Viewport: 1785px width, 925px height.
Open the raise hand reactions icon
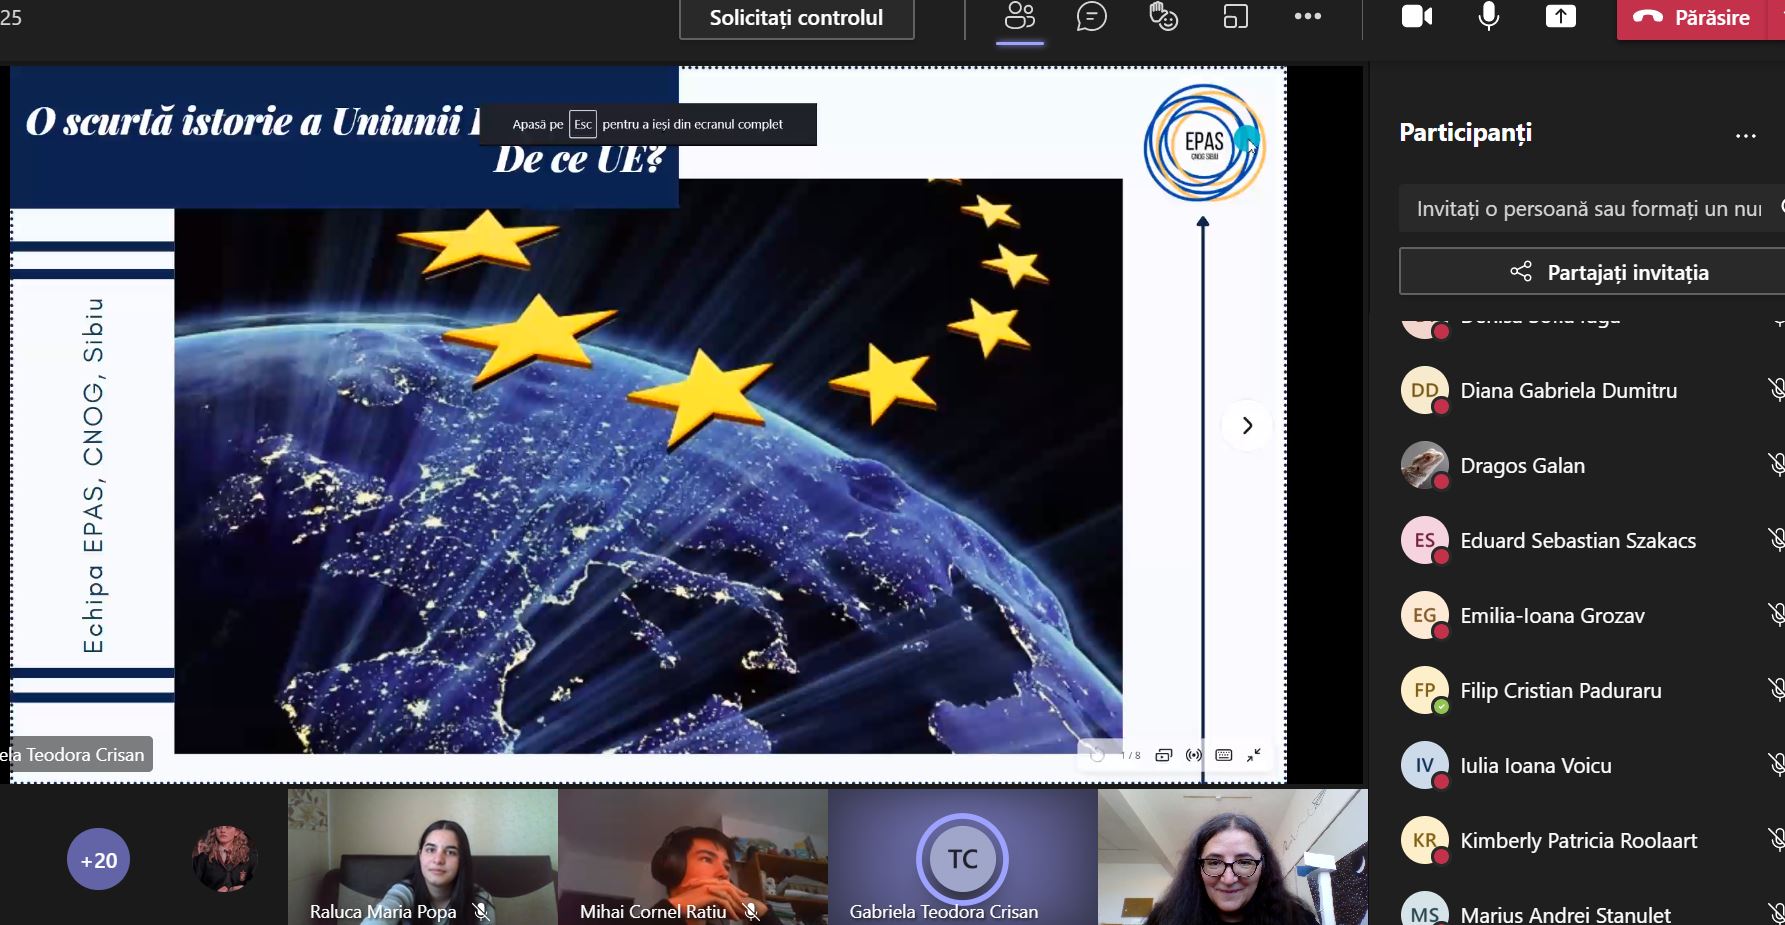tap(1163, 17)
